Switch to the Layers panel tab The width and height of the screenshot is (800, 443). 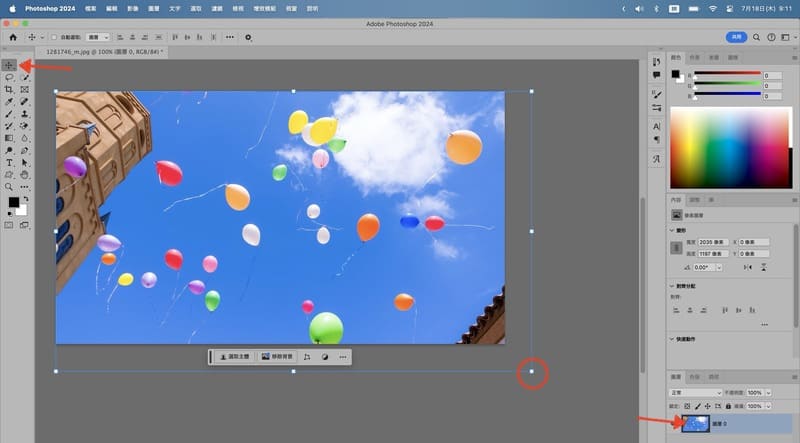pyautogui.click(x=676, y=377)
